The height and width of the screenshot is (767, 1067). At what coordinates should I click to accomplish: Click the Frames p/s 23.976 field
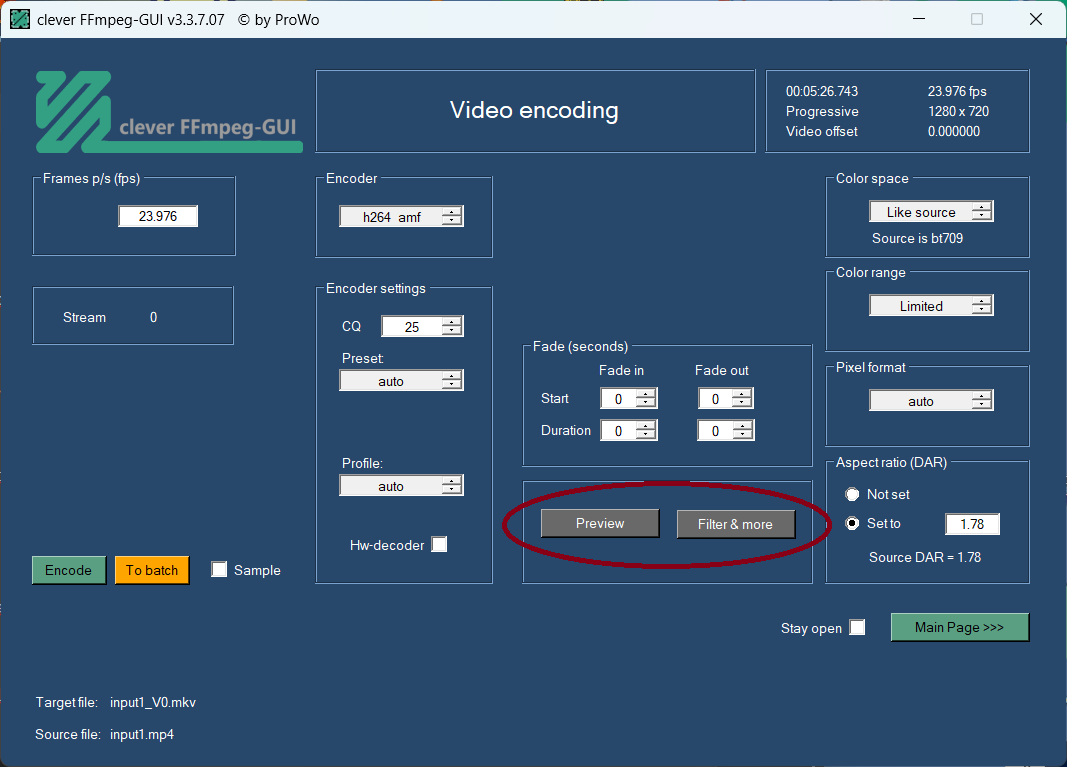point(158,216)
